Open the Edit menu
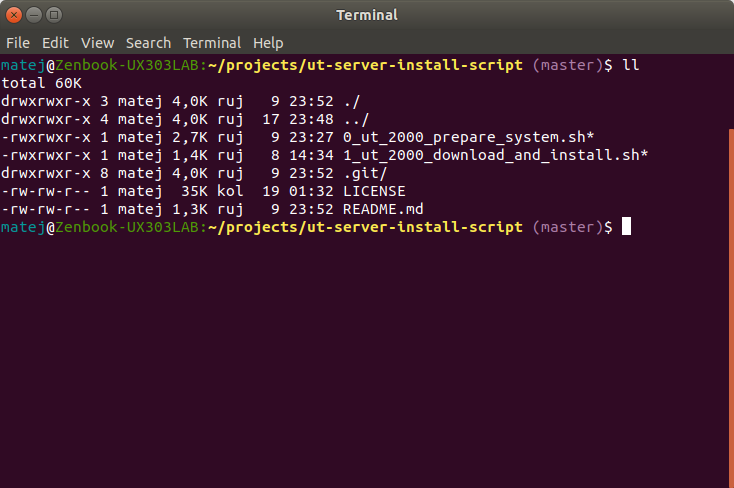Screen dimensions: 734x488 (x=55, y=43)
